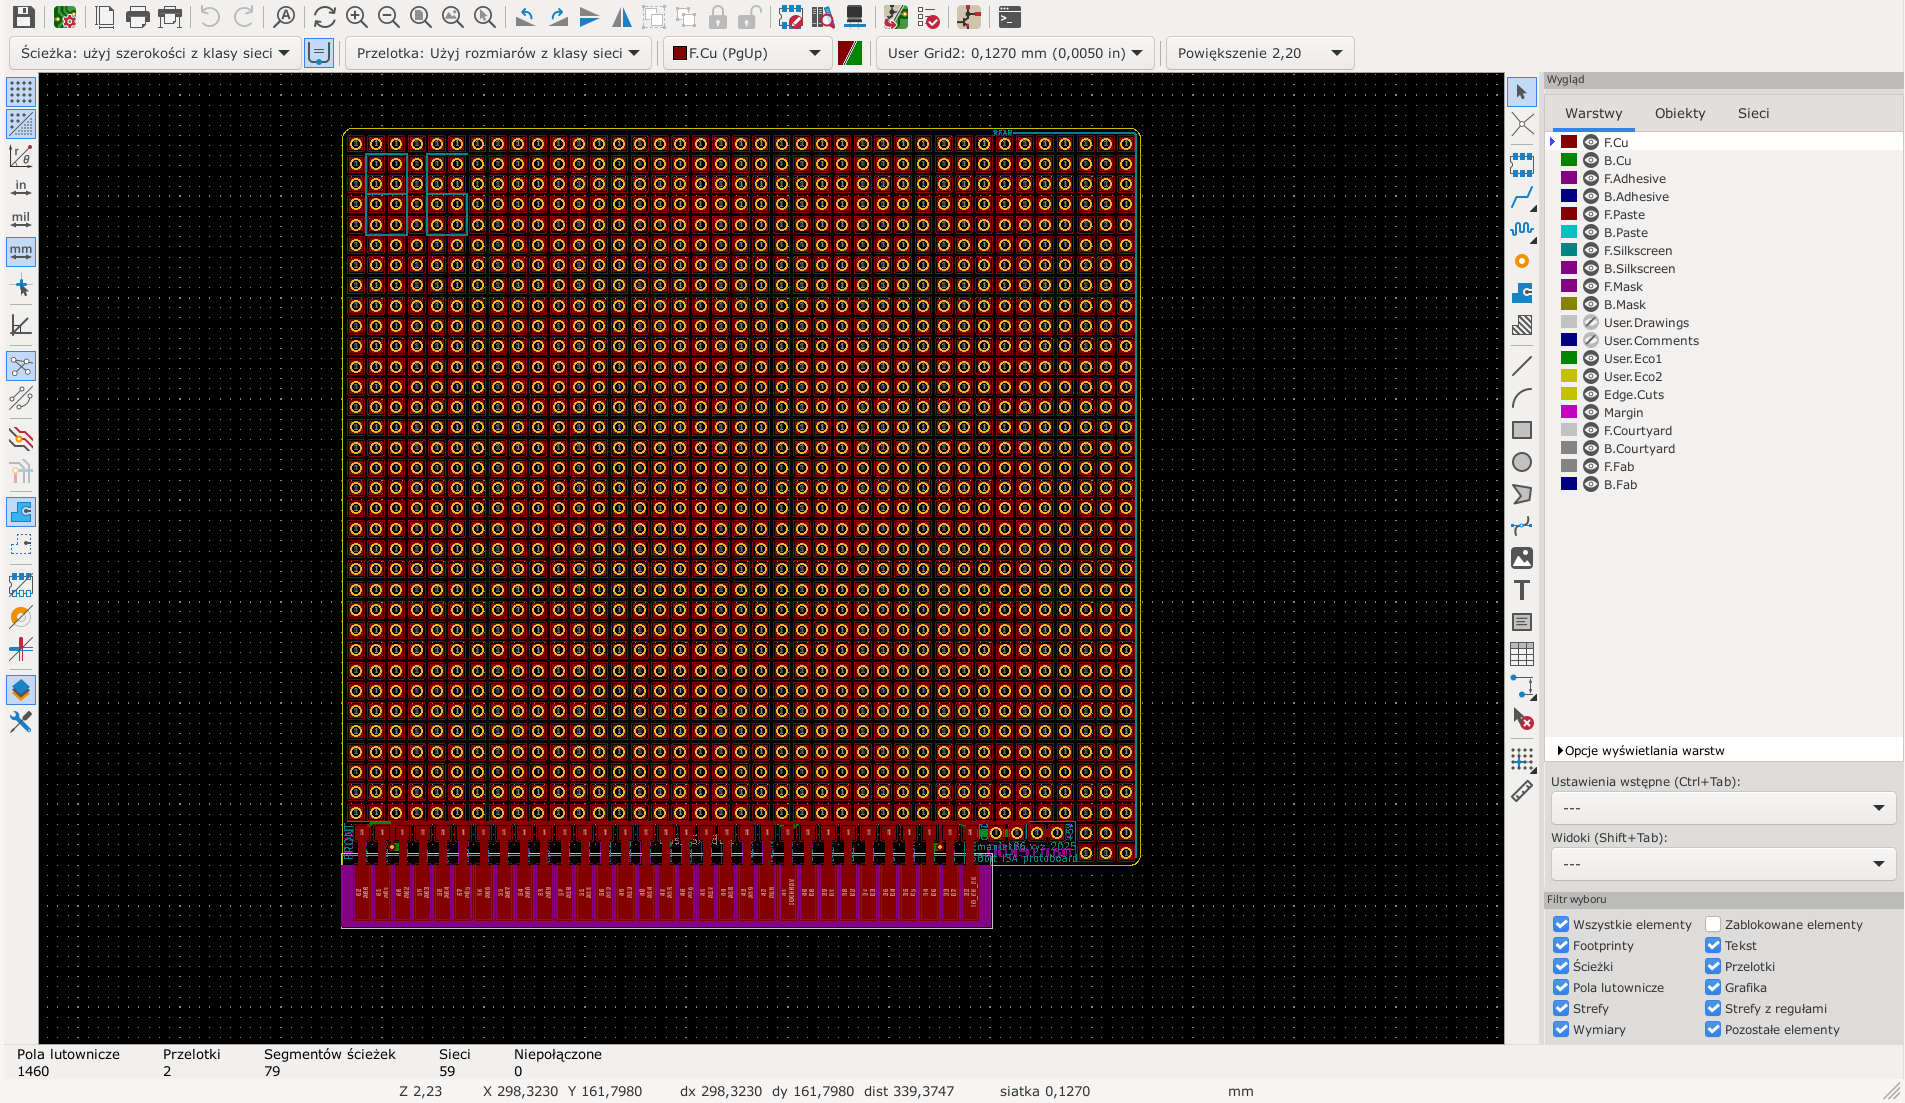1905x1103 pixels.
Task: Uncheck Strefy z regułami checkbox
Action: (x=1713, y=1008)
